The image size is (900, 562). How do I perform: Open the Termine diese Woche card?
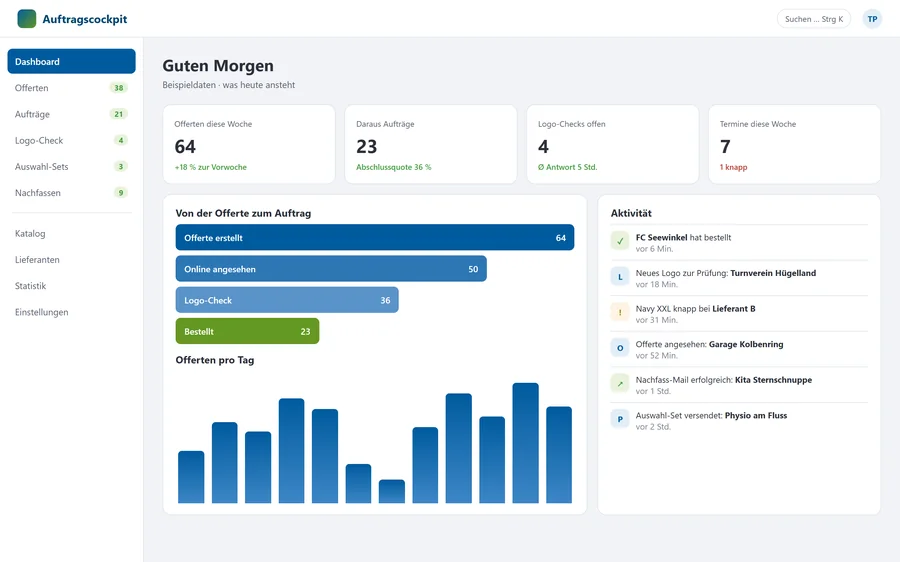pyautogui.click(x=794, y=144)
